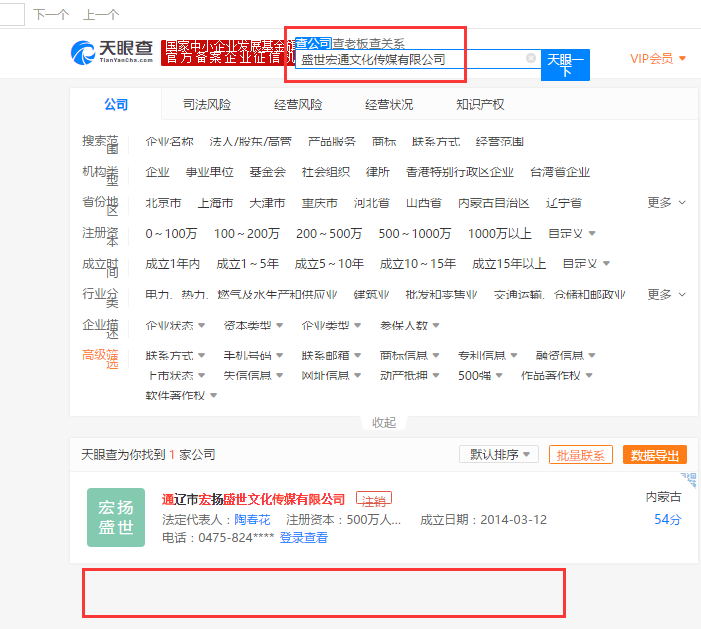Open the 失信信息 dropdown filter
The height and width of the screenshot is (629, 701).
click(x=253, y=376)
